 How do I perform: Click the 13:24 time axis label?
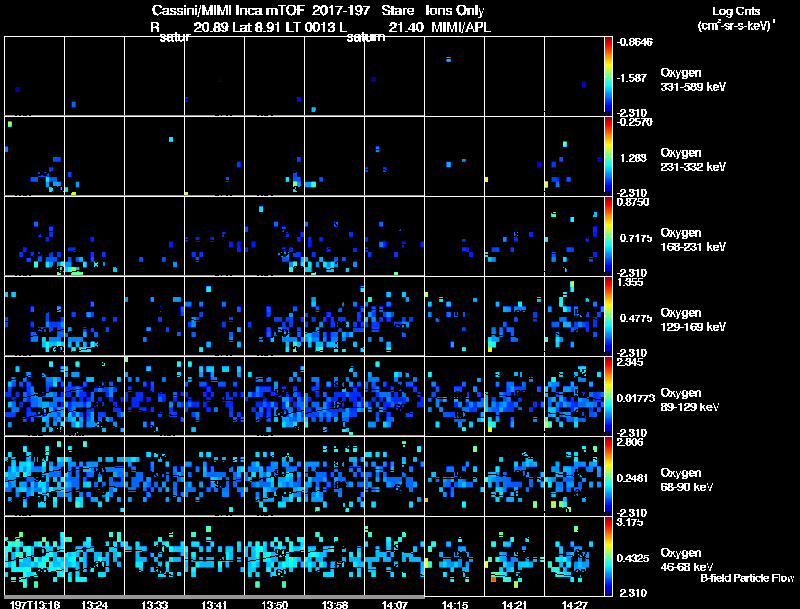94,605
